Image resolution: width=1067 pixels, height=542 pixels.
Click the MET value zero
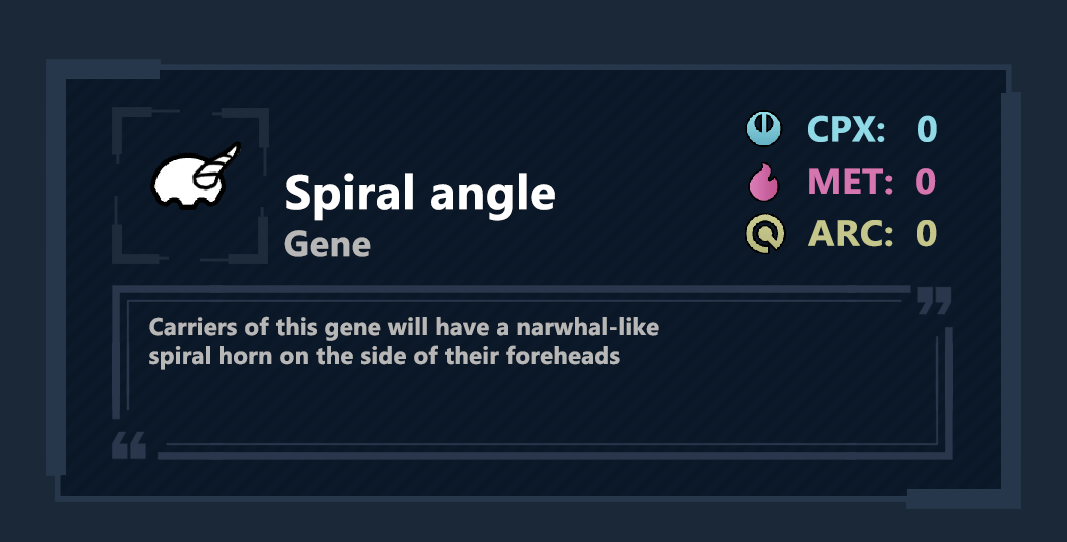tap(925, 181)
